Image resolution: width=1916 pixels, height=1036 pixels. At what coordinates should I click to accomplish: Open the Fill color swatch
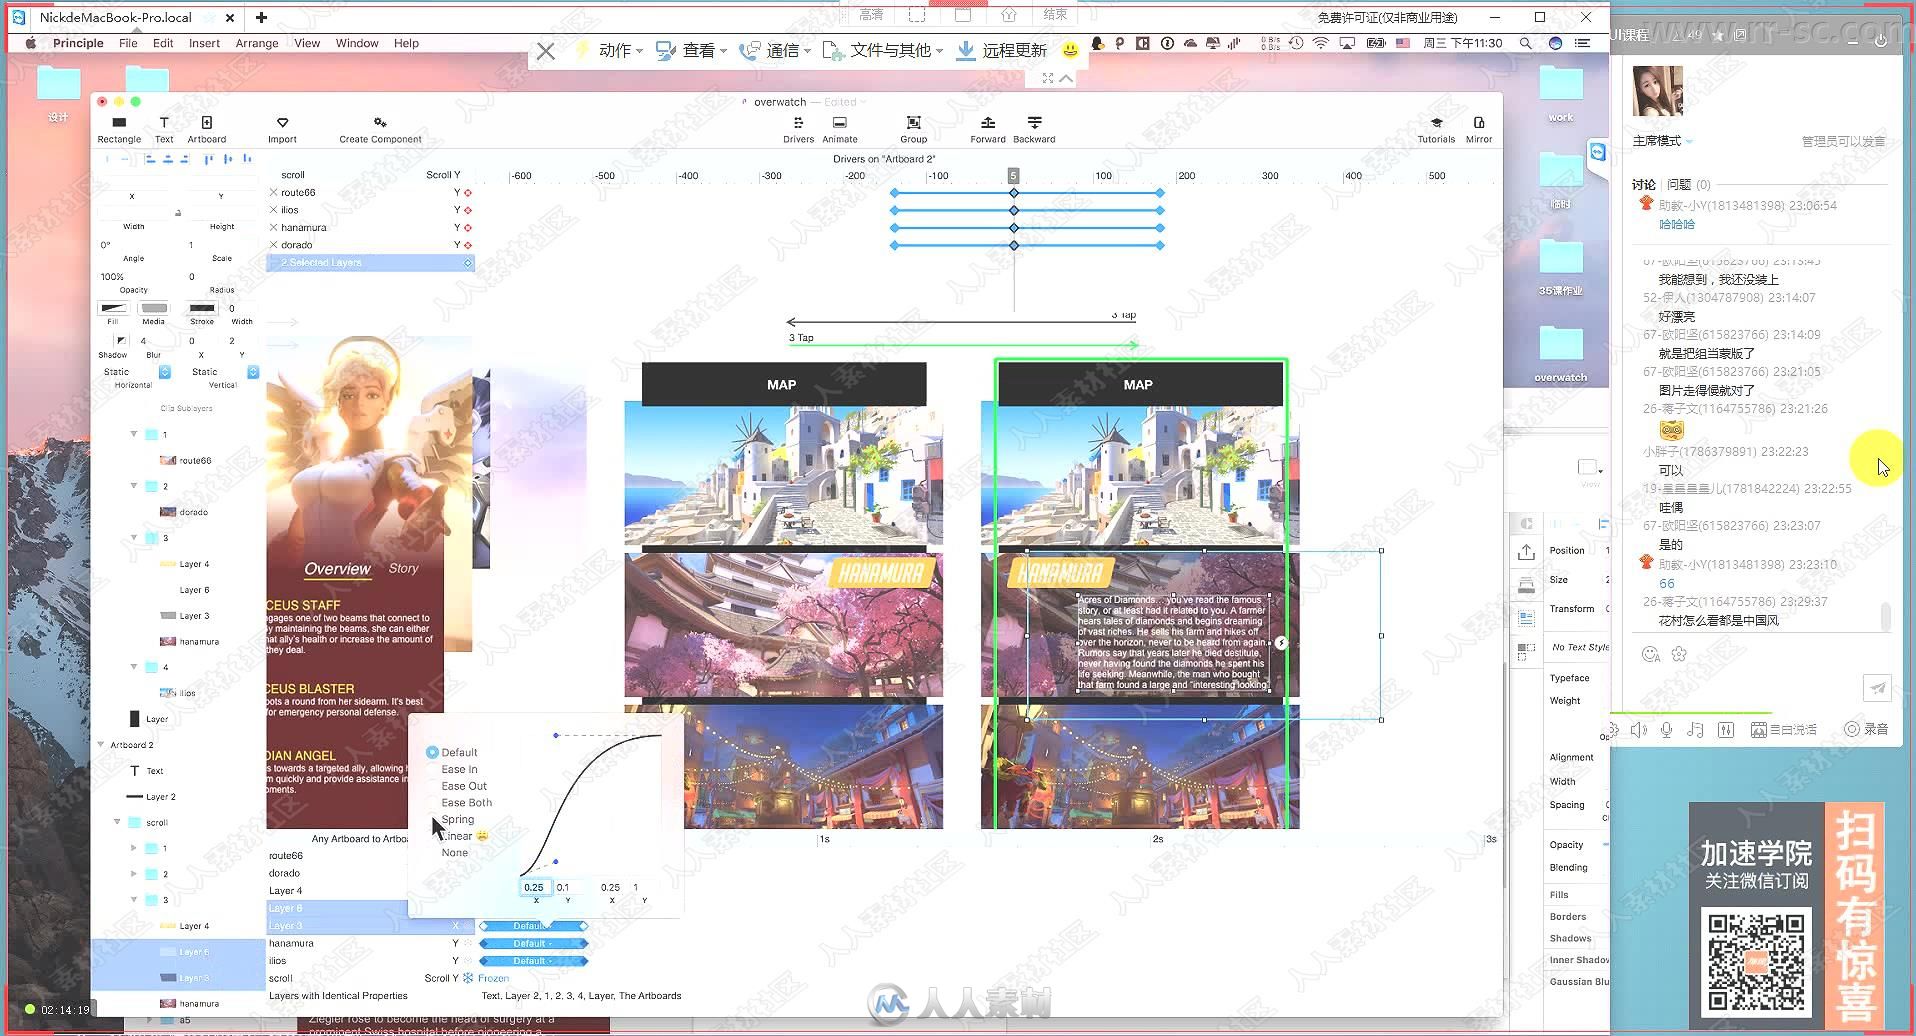pos(113,308)
